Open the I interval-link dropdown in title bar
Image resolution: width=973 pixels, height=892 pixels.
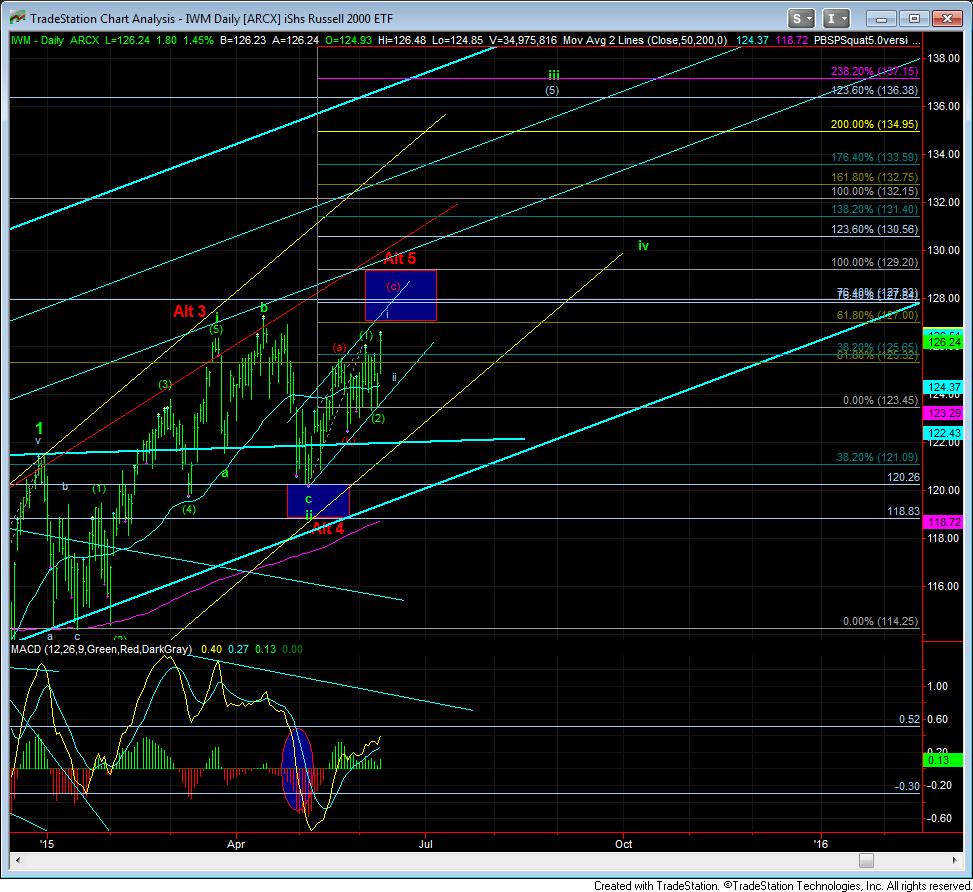[x=836, y=19]
